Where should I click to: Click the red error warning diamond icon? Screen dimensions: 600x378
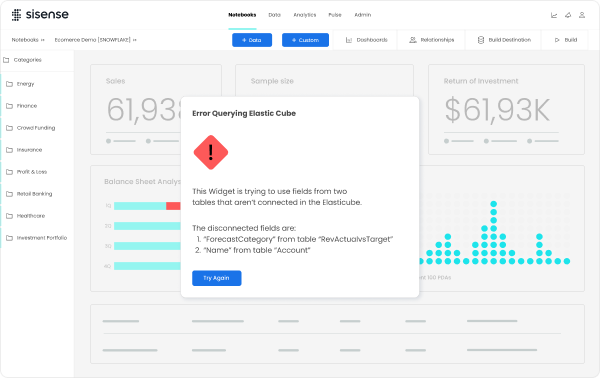(211, 152)
